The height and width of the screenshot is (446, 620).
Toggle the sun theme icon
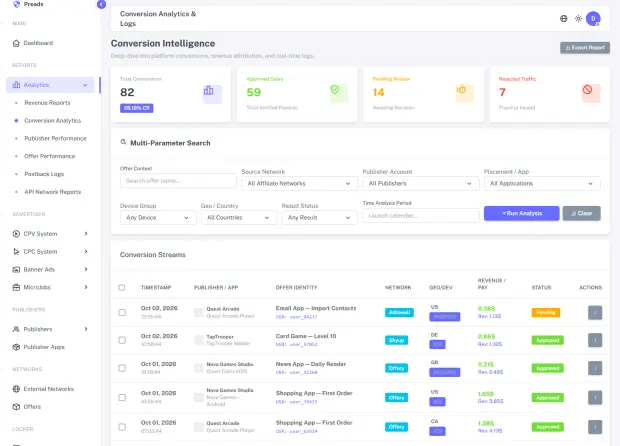[578, 19]
